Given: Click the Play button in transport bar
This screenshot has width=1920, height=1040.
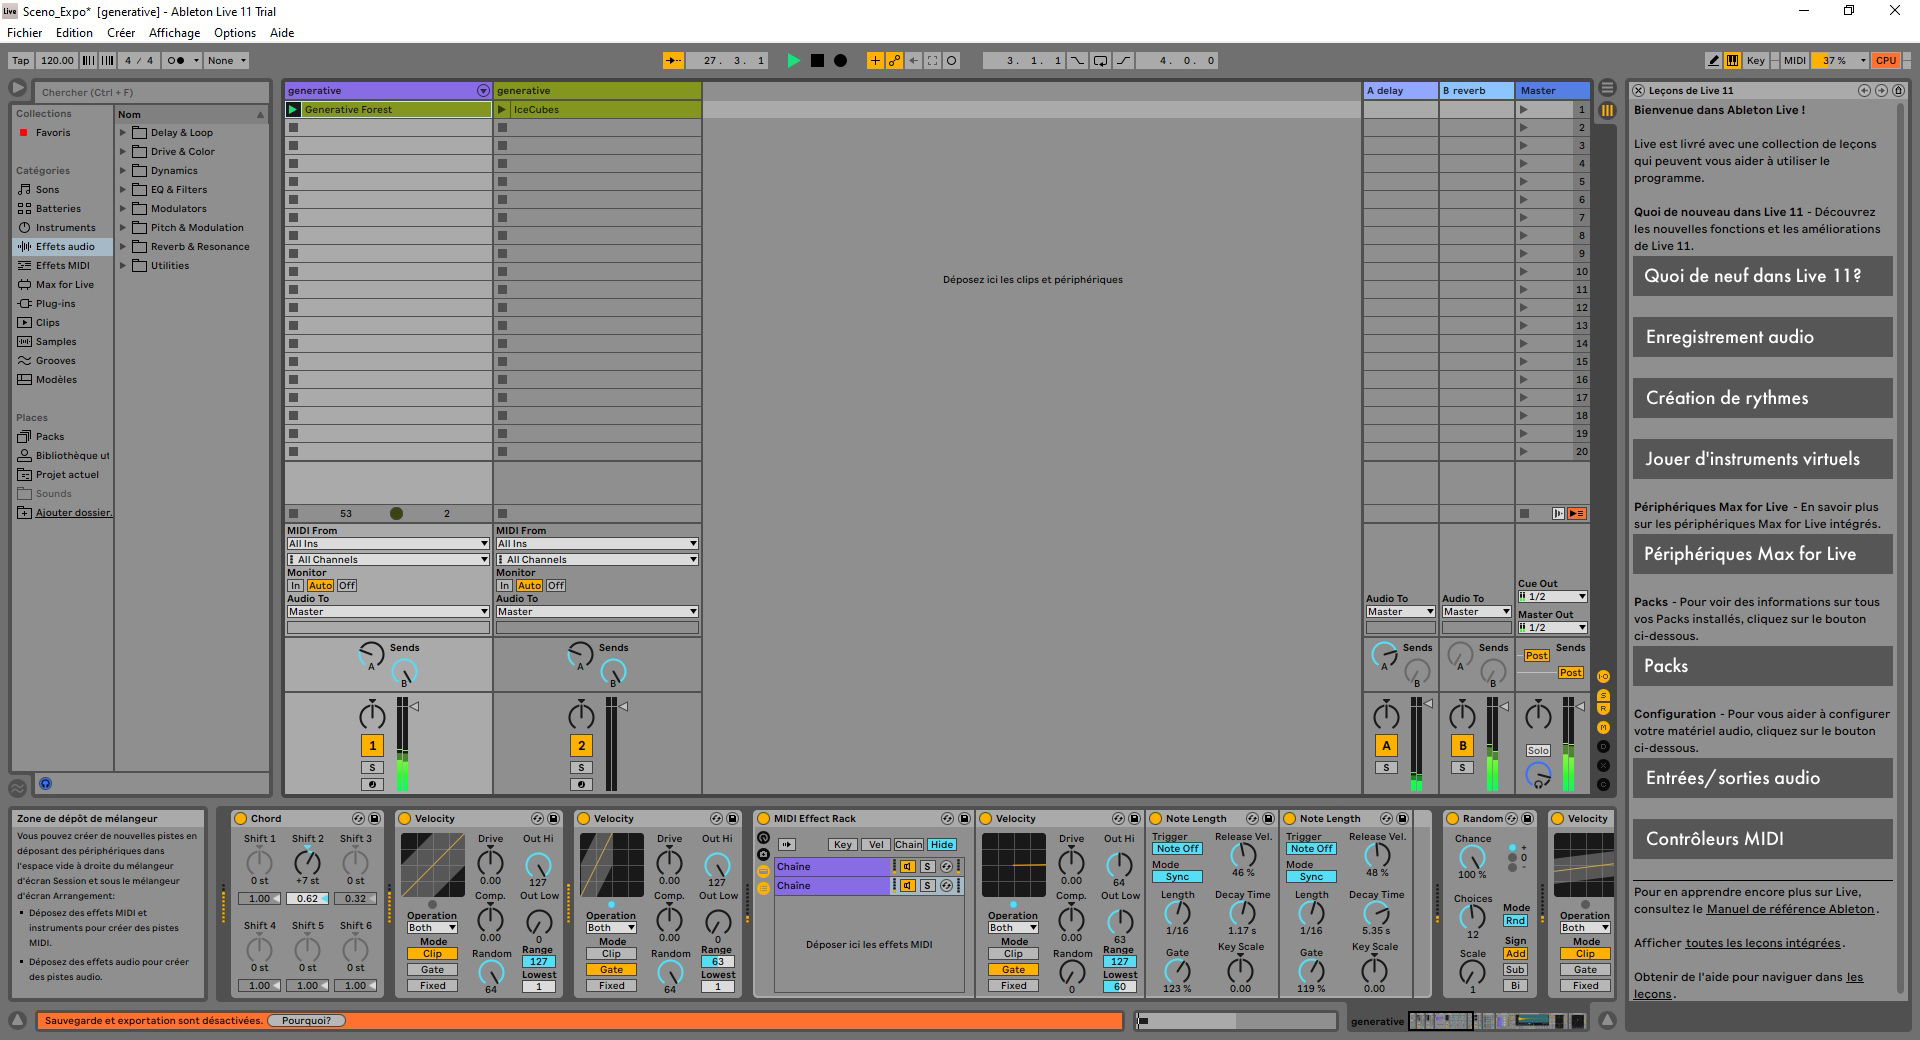Looking at the screenshot, I should point(793,61).
